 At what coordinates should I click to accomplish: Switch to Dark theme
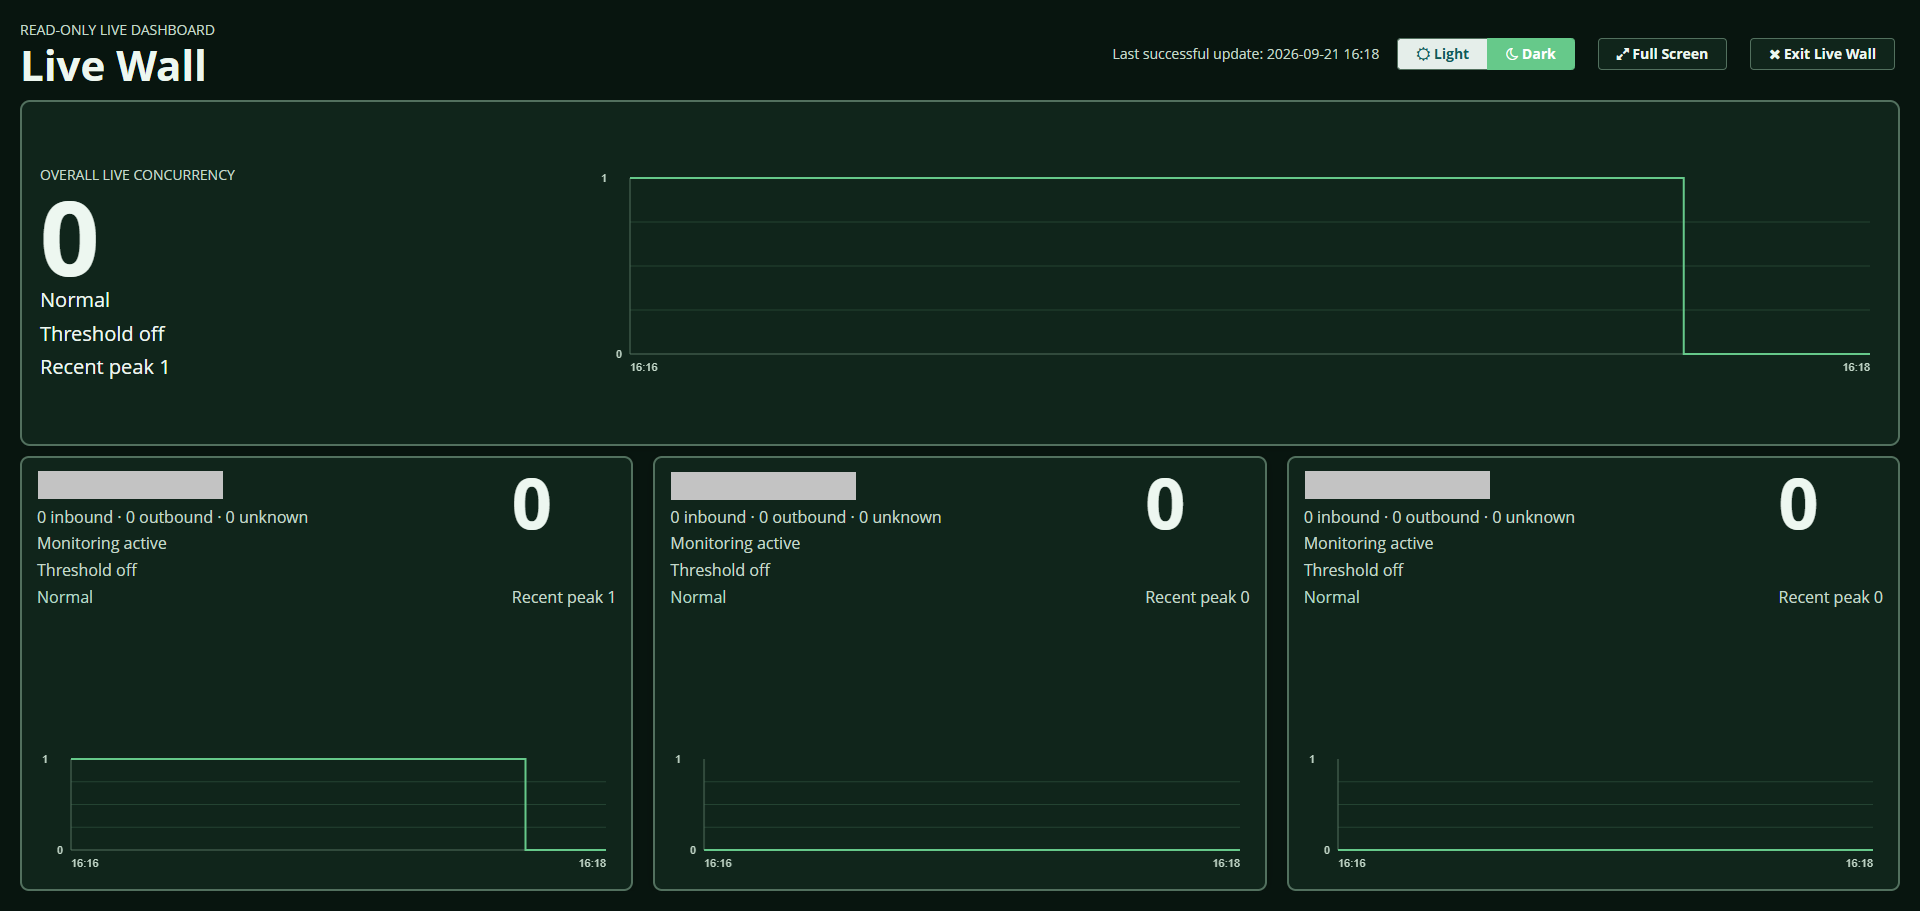click(x=1531, y=54)
